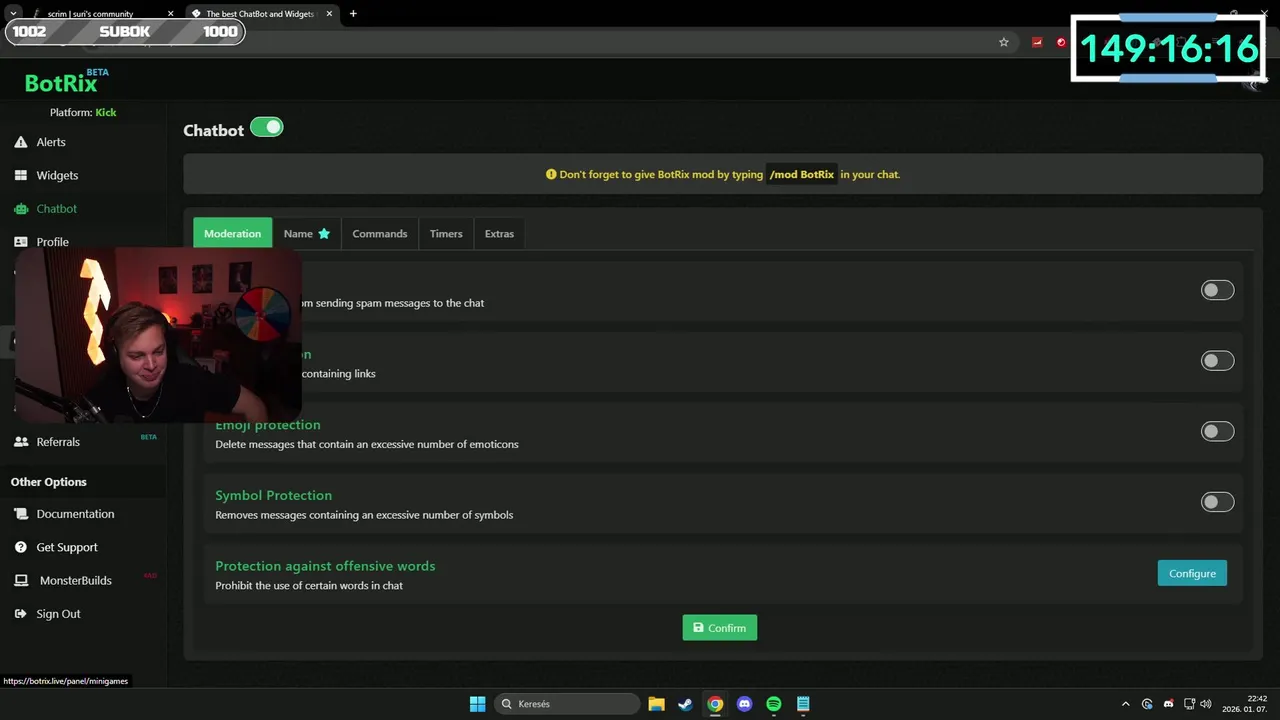Image resolution: width=1280 pixels, height=720 pixels.
Task: Launch Steam from the taskbar
Action: point(685,704)
